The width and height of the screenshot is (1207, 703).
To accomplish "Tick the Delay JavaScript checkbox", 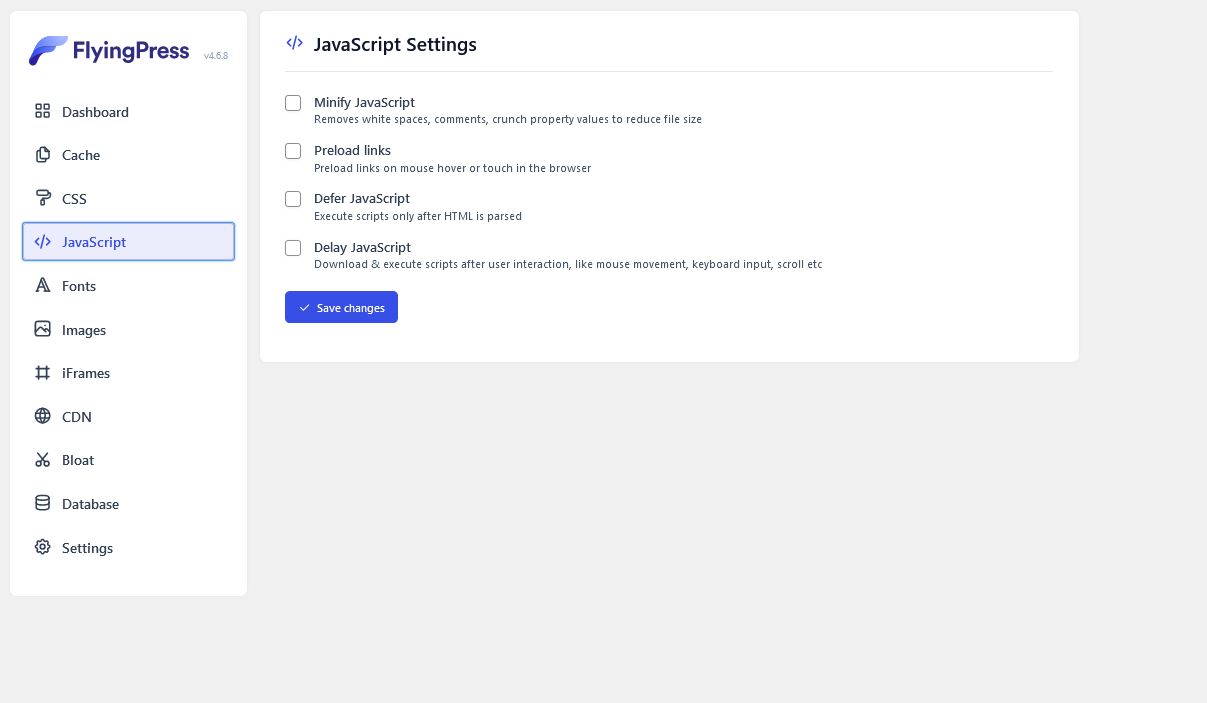I will pyautogui.click(x=293, y=248).
